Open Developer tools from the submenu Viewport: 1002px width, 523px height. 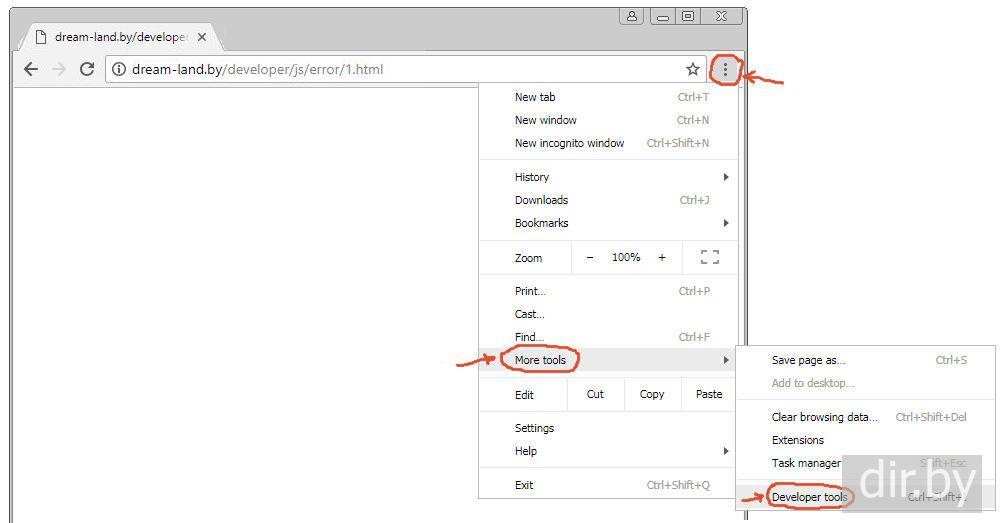(x=866, y=497)
